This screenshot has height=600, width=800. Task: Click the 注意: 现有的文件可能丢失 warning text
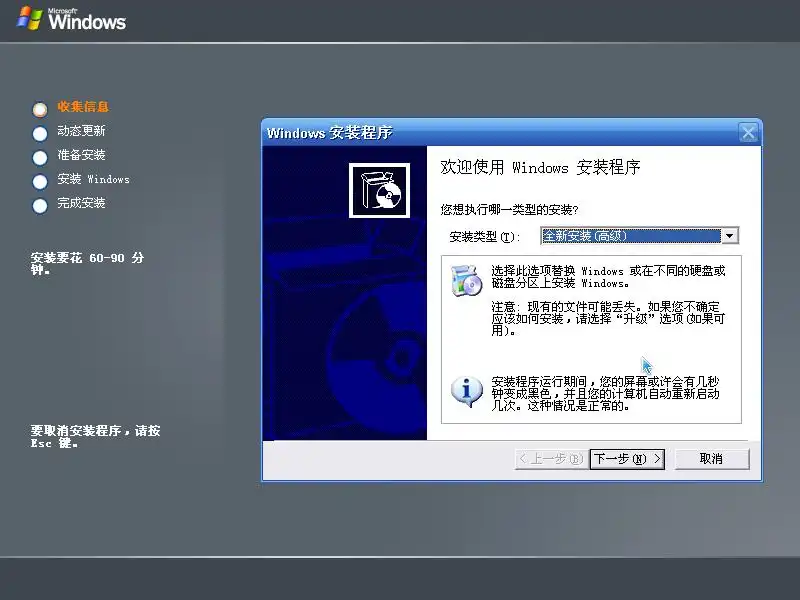pyautogui.click(x=608, y=318)
